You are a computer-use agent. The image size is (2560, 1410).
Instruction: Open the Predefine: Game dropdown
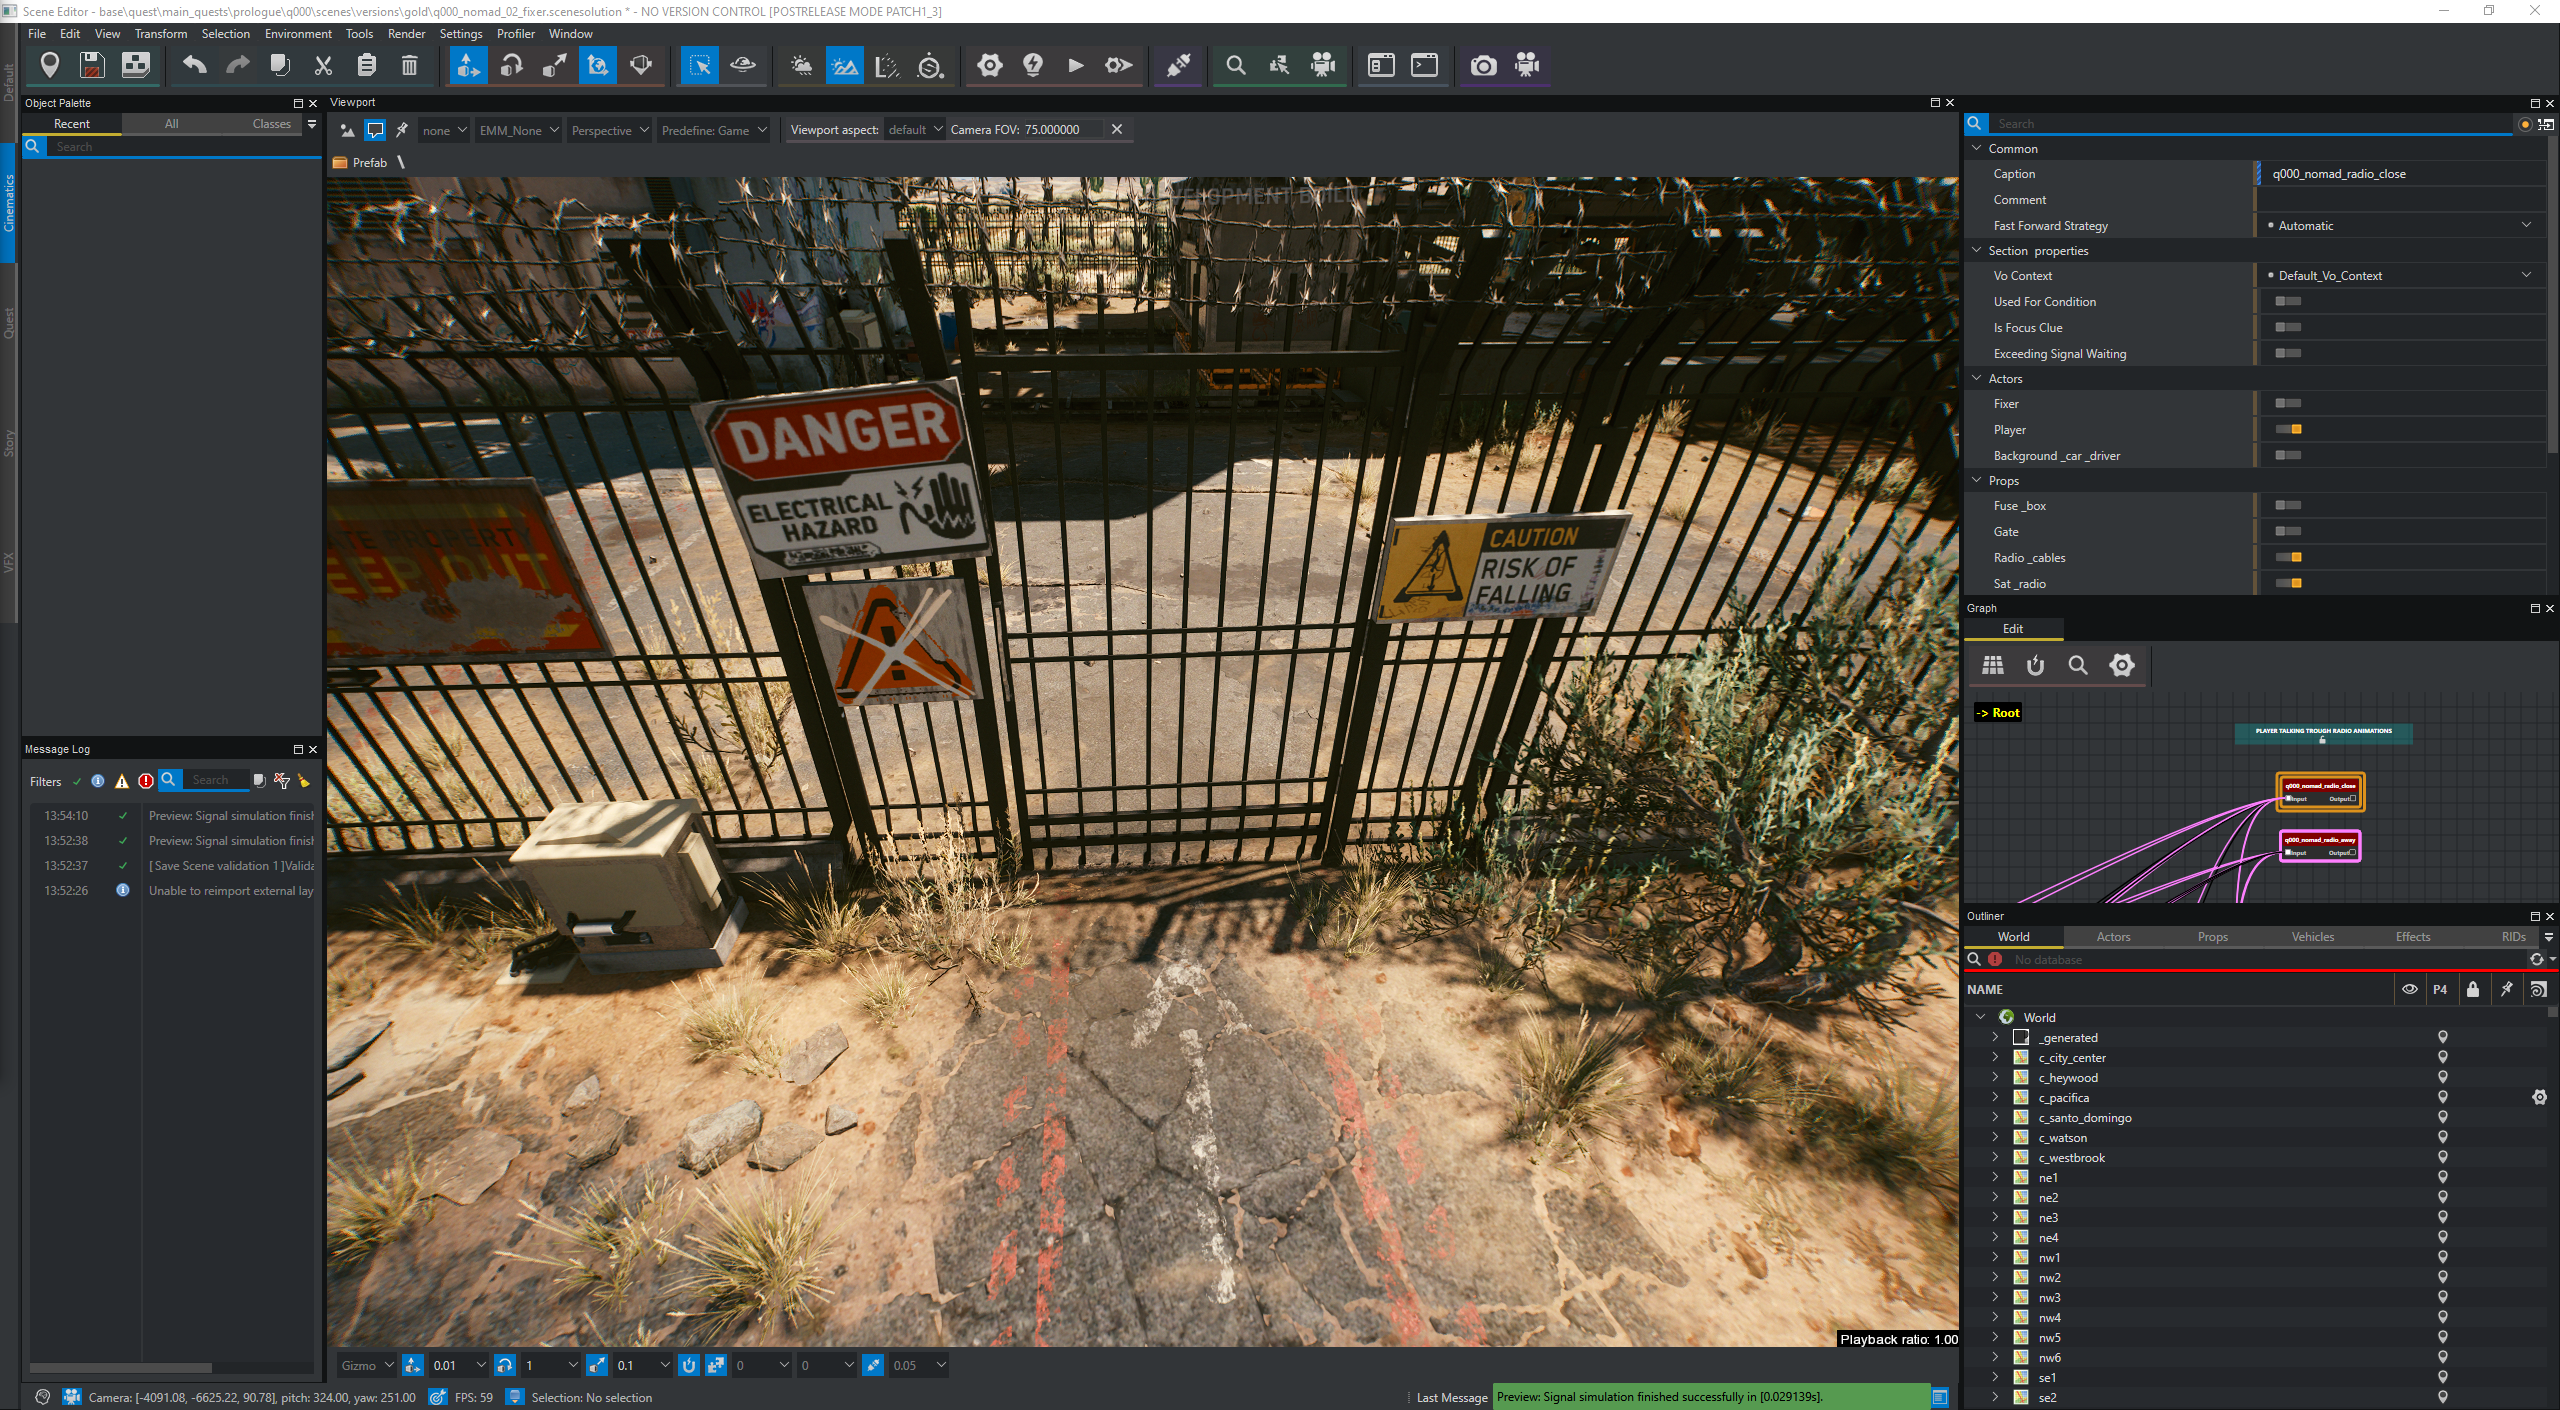714,130
